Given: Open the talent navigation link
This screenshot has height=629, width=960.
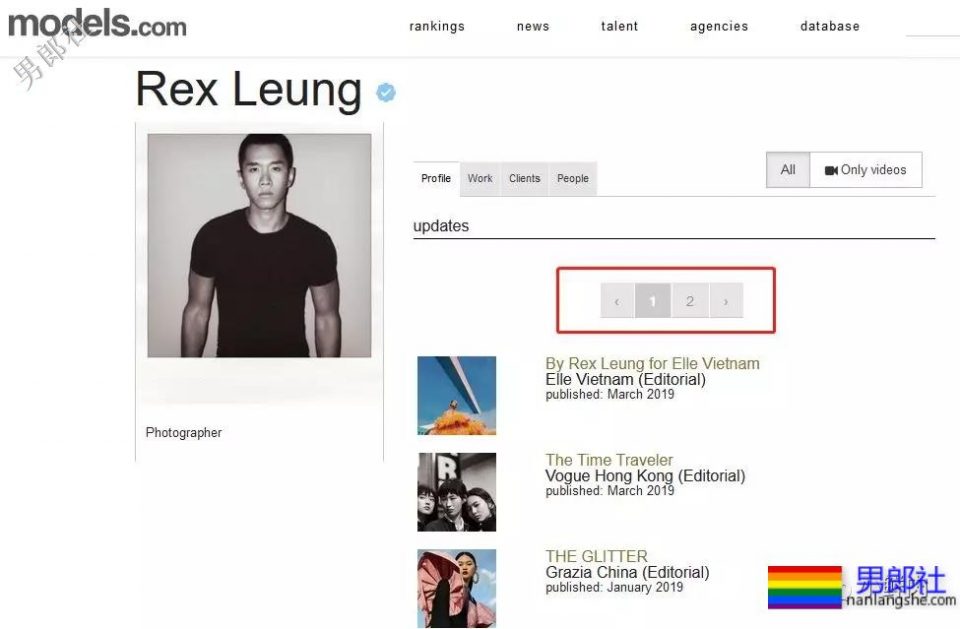Looking at the screenshot, I should coord(620,26).
